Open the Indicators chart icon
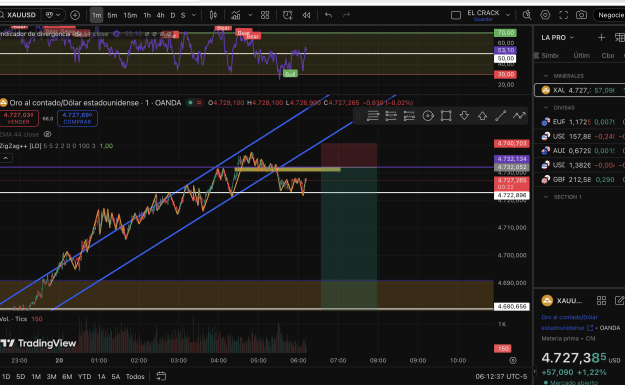This screenshot has height=385, width=625. tap(236, 15)
